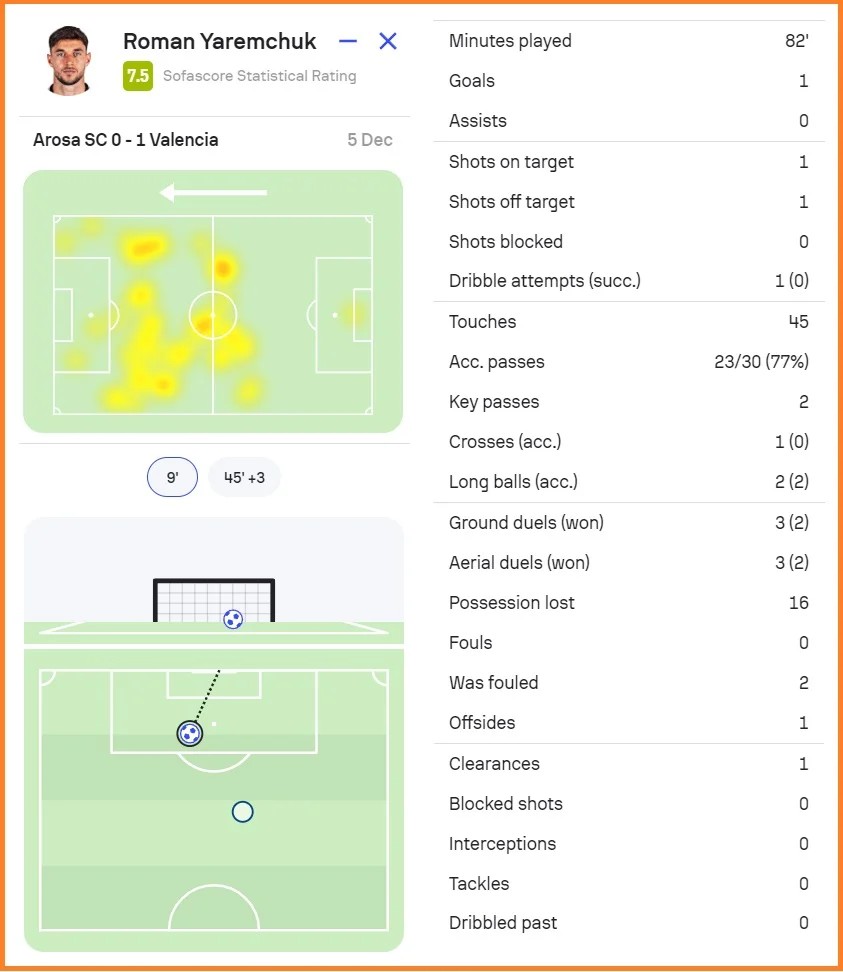Click the Acc. passes 23/30 (77%) value
This screenshot has width=843, height=972.
pyautogui.click(x=761, y=362)
